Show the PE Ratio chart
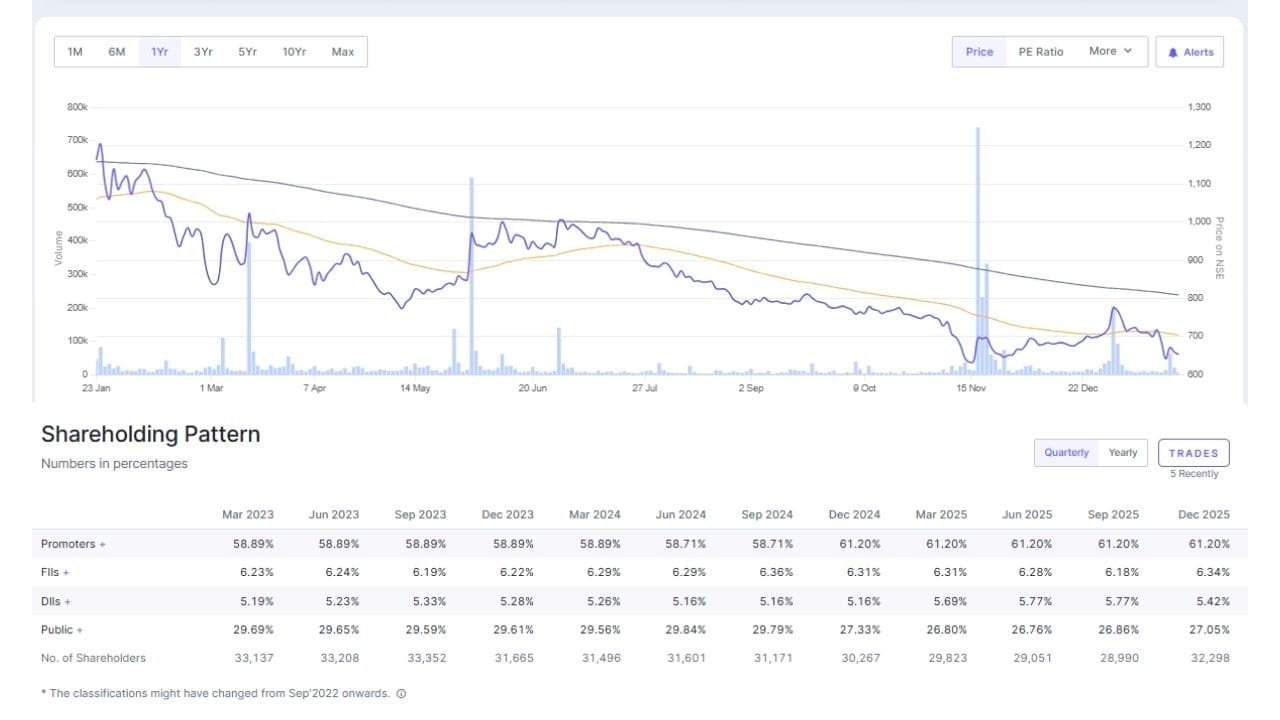This screenshot has width=1280, height=720. (1040, 52)
